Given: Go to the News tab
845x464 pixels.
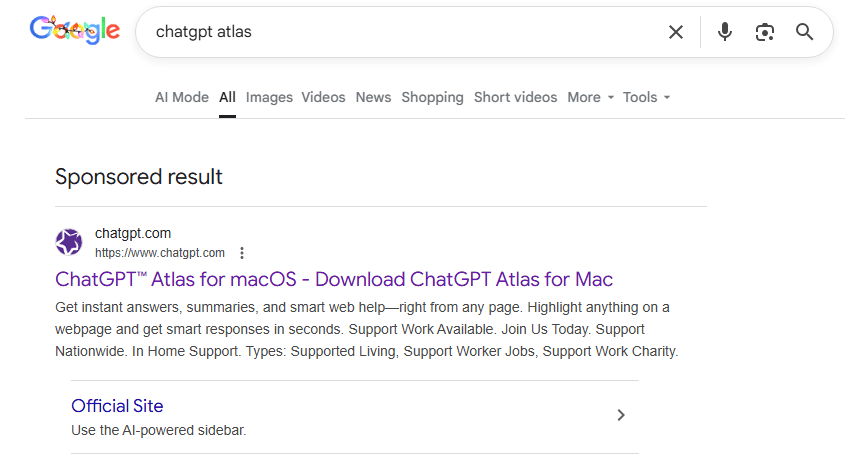Looking at the screenshot, I should 373,97.
